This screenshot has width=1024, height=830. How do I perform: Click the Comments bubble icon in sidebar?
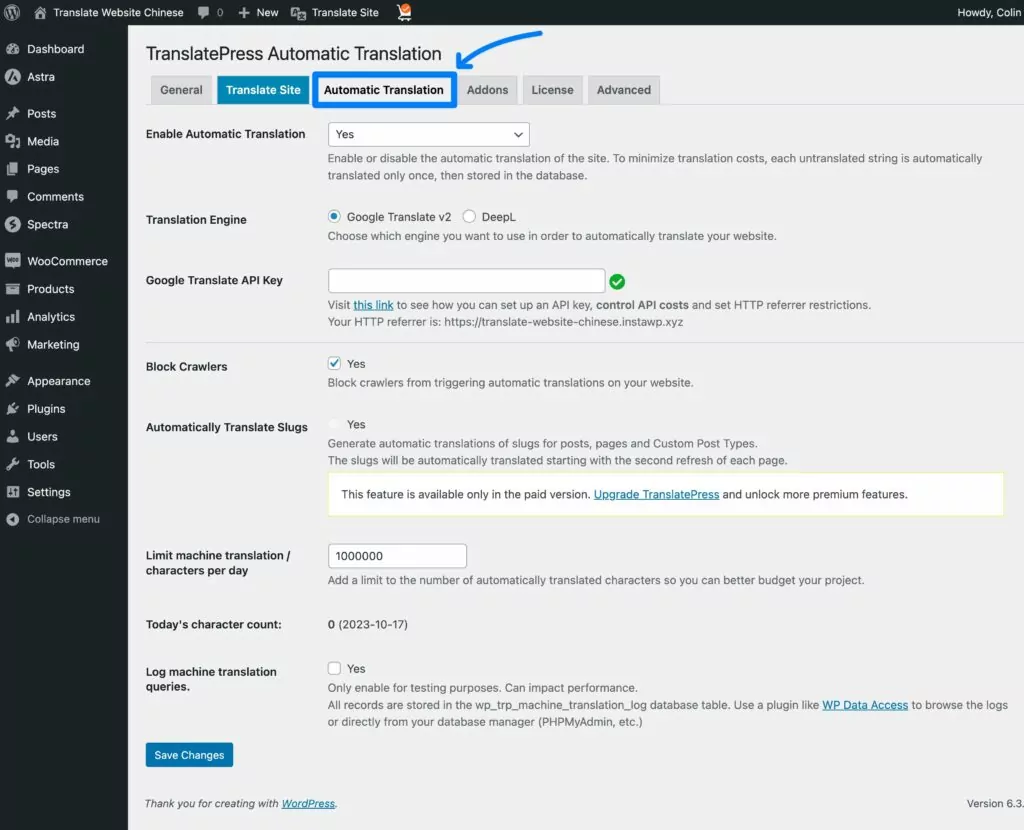[x=12, y=196]
